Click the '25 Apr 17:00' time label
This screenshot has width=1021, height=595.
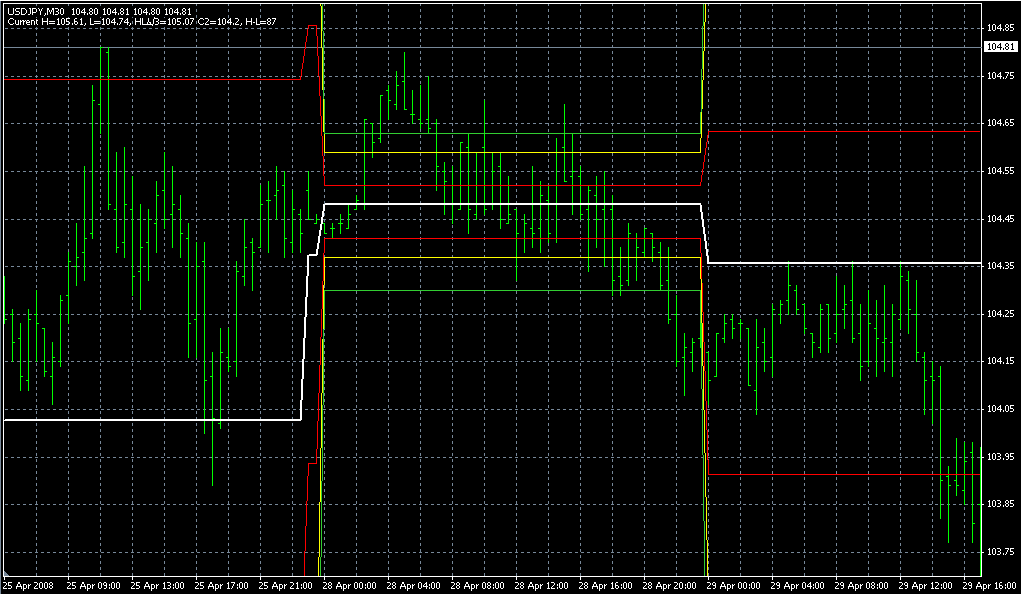tap(222, 586)
